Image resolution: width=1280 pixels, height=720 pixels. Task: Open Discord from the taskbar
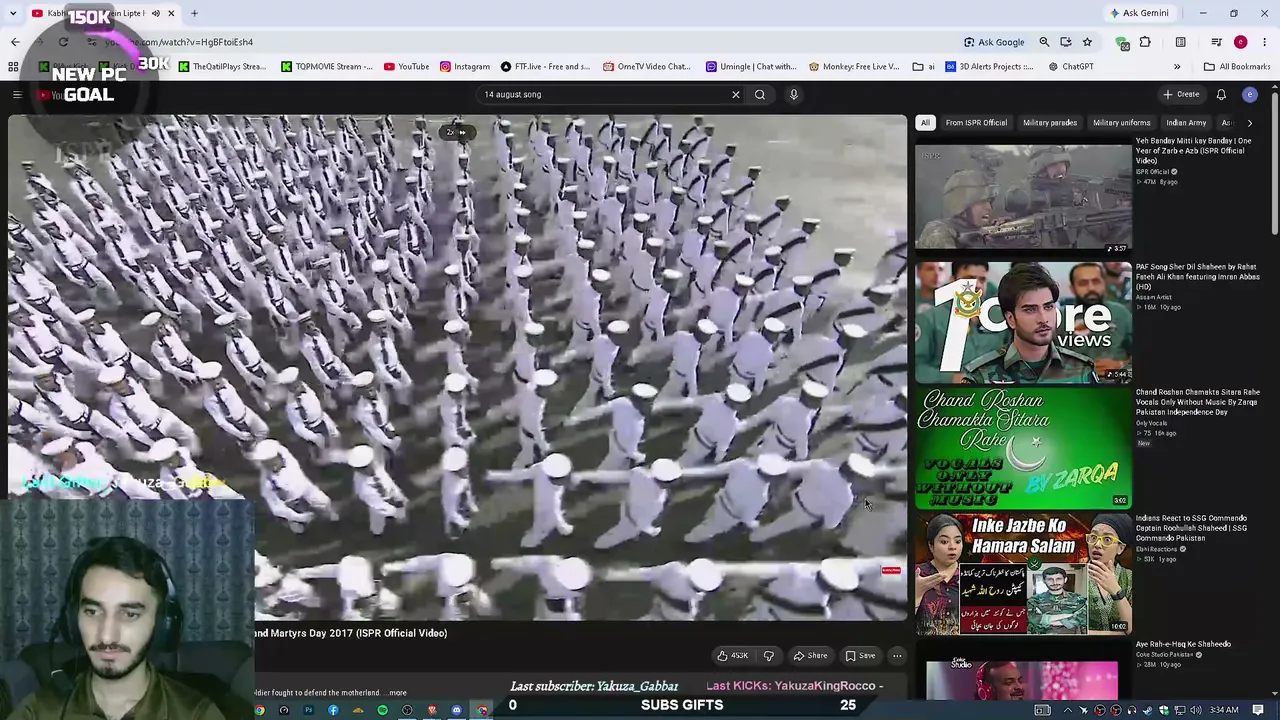point(456,710)
